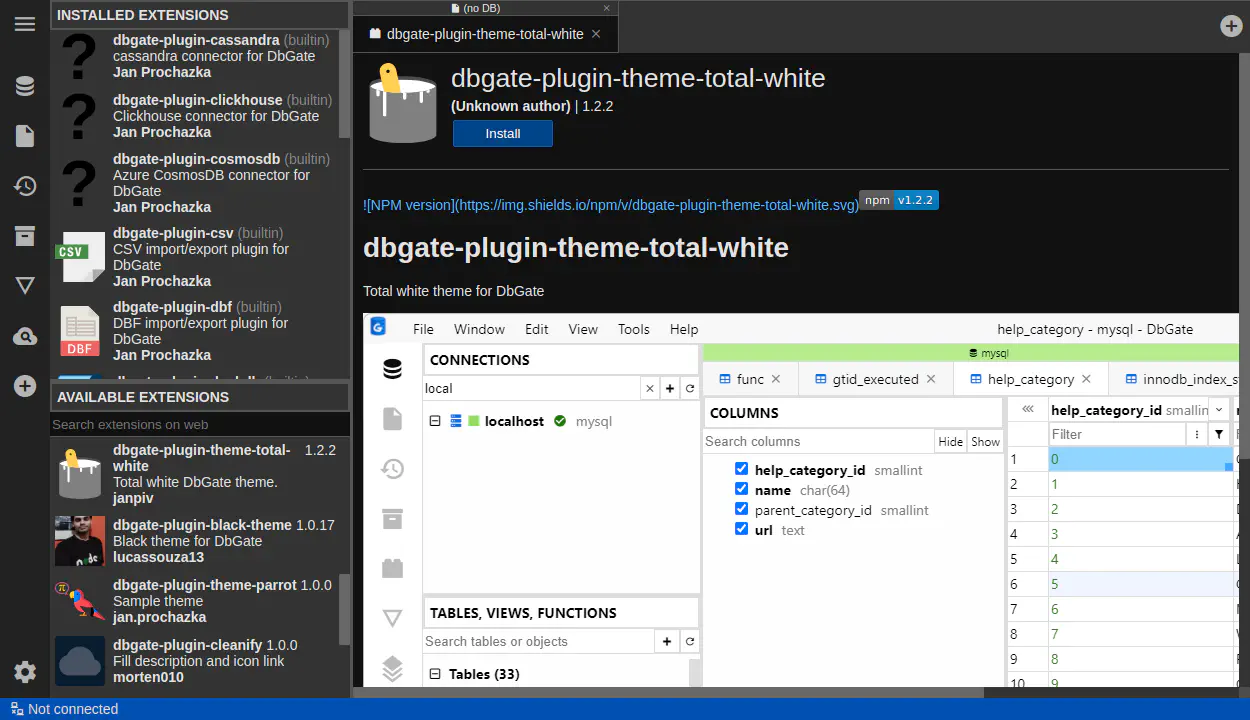Viewport: 1250px width, 720px height.
Task: Open the NPM version shields.io link
Action: pos(610,205)
